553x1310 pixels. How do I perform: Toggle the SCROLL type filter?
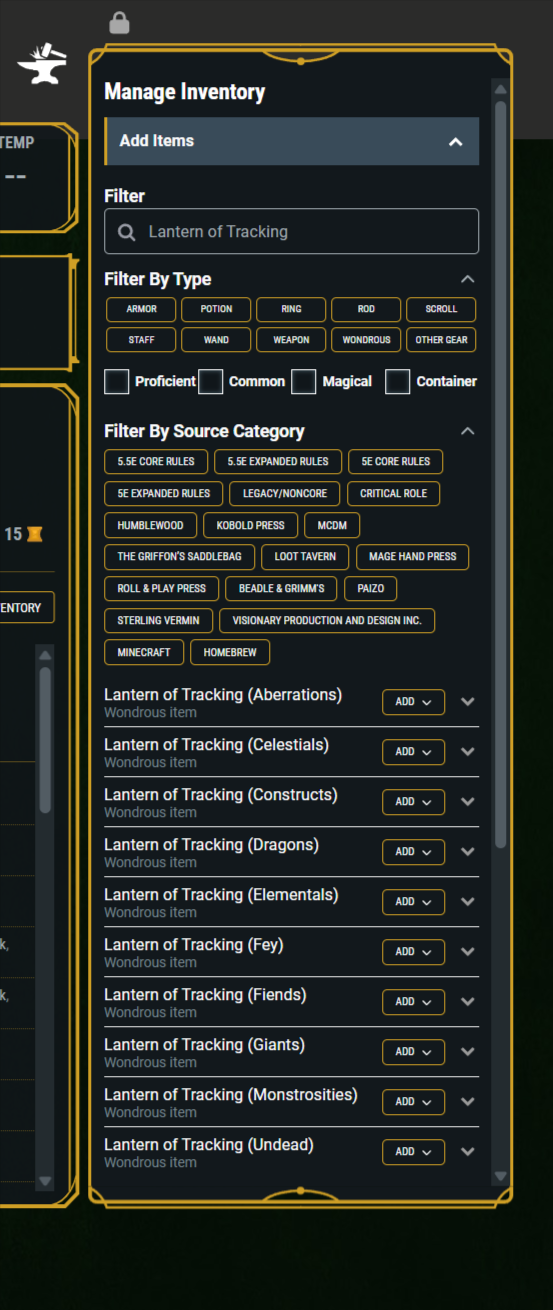pyautogui.click(x=441, y=310)
